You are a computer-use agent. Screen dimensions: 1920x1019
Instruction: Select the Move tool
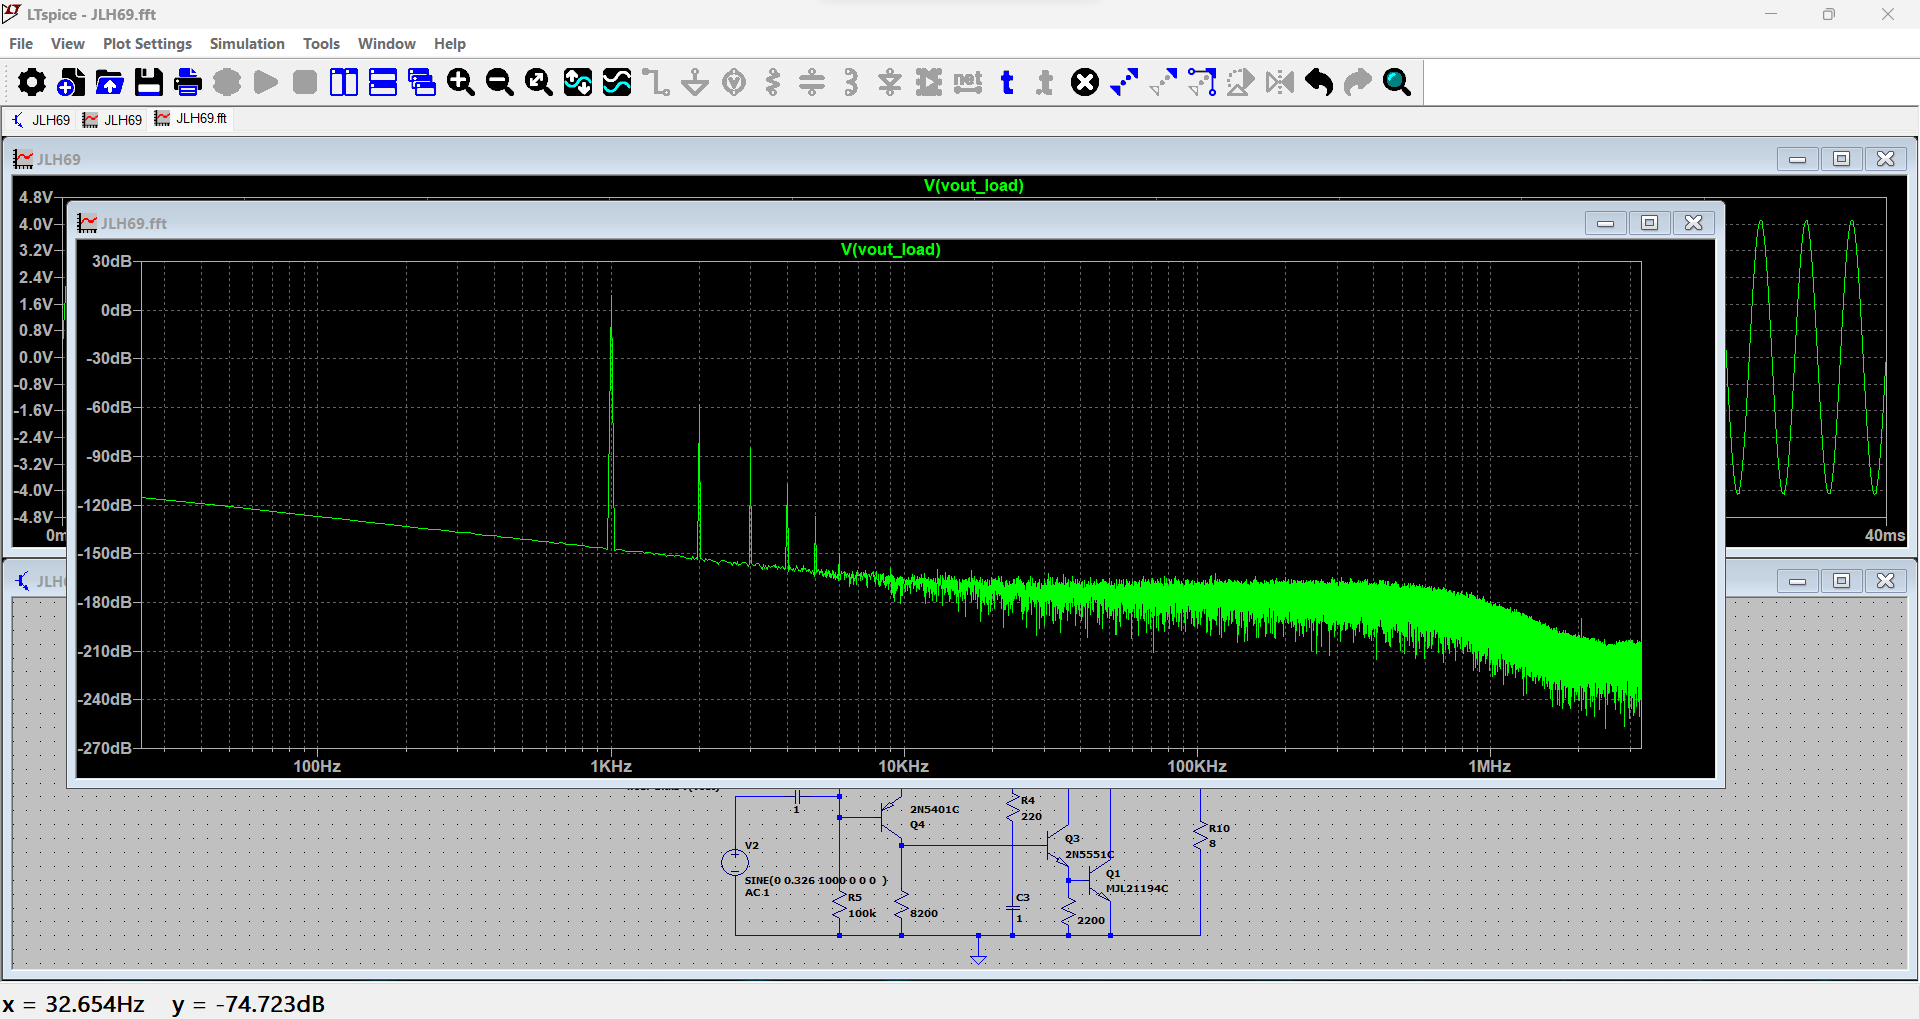[x=1202, y=82]
